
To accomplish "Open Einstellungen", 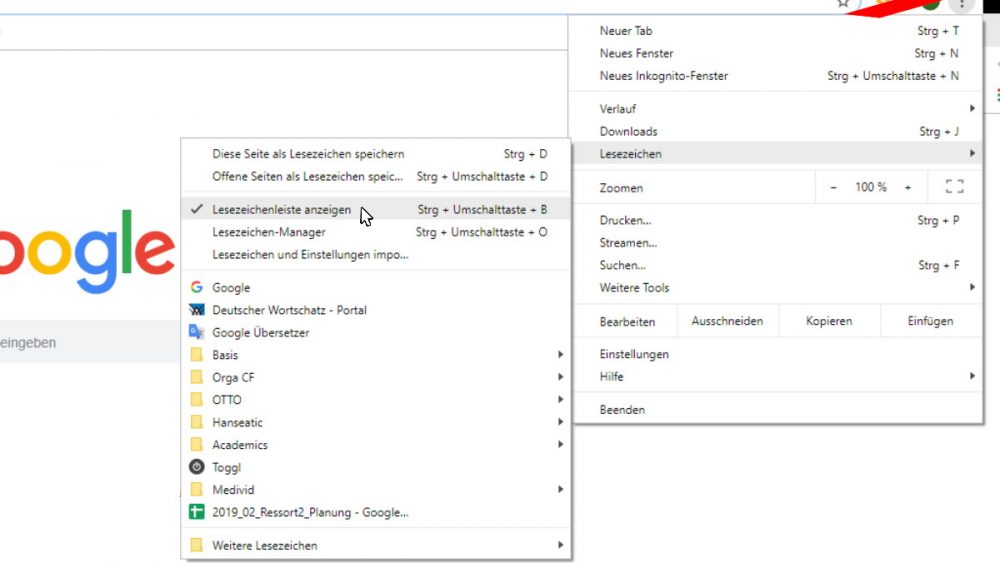I will pyautogui.click(x=778, y=354).
